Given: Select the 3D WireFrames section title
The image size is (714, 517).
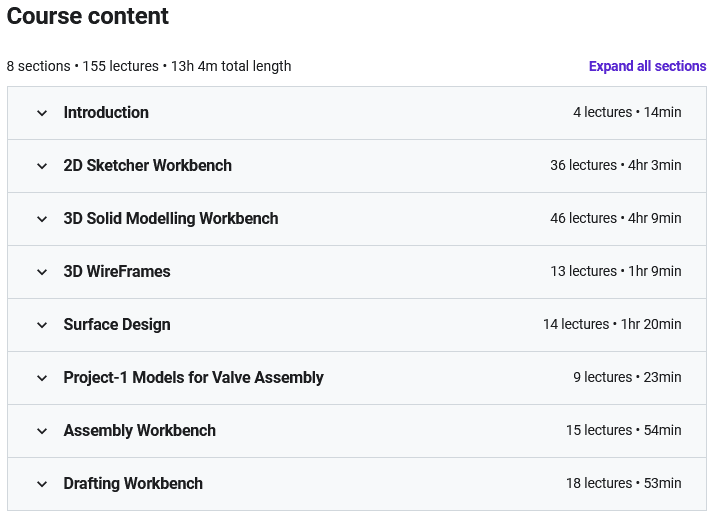Looking at the screenshot, I should [117, 271].
